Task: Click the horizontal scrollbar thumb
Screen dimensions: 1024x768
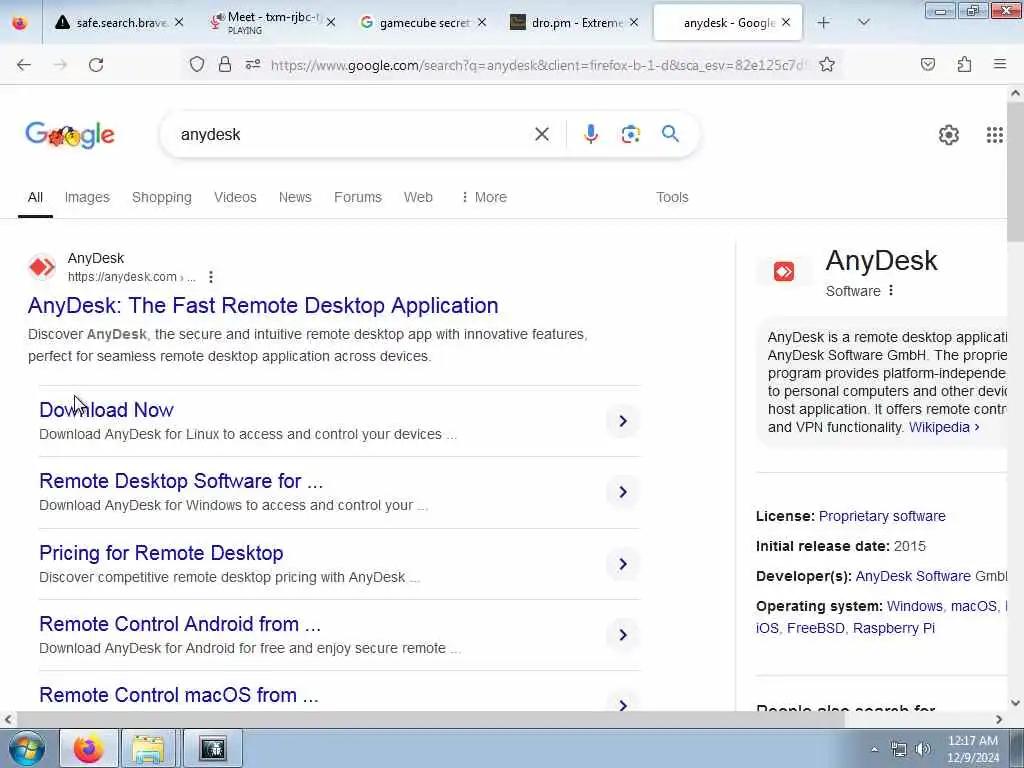Action: tap(429, 719)
